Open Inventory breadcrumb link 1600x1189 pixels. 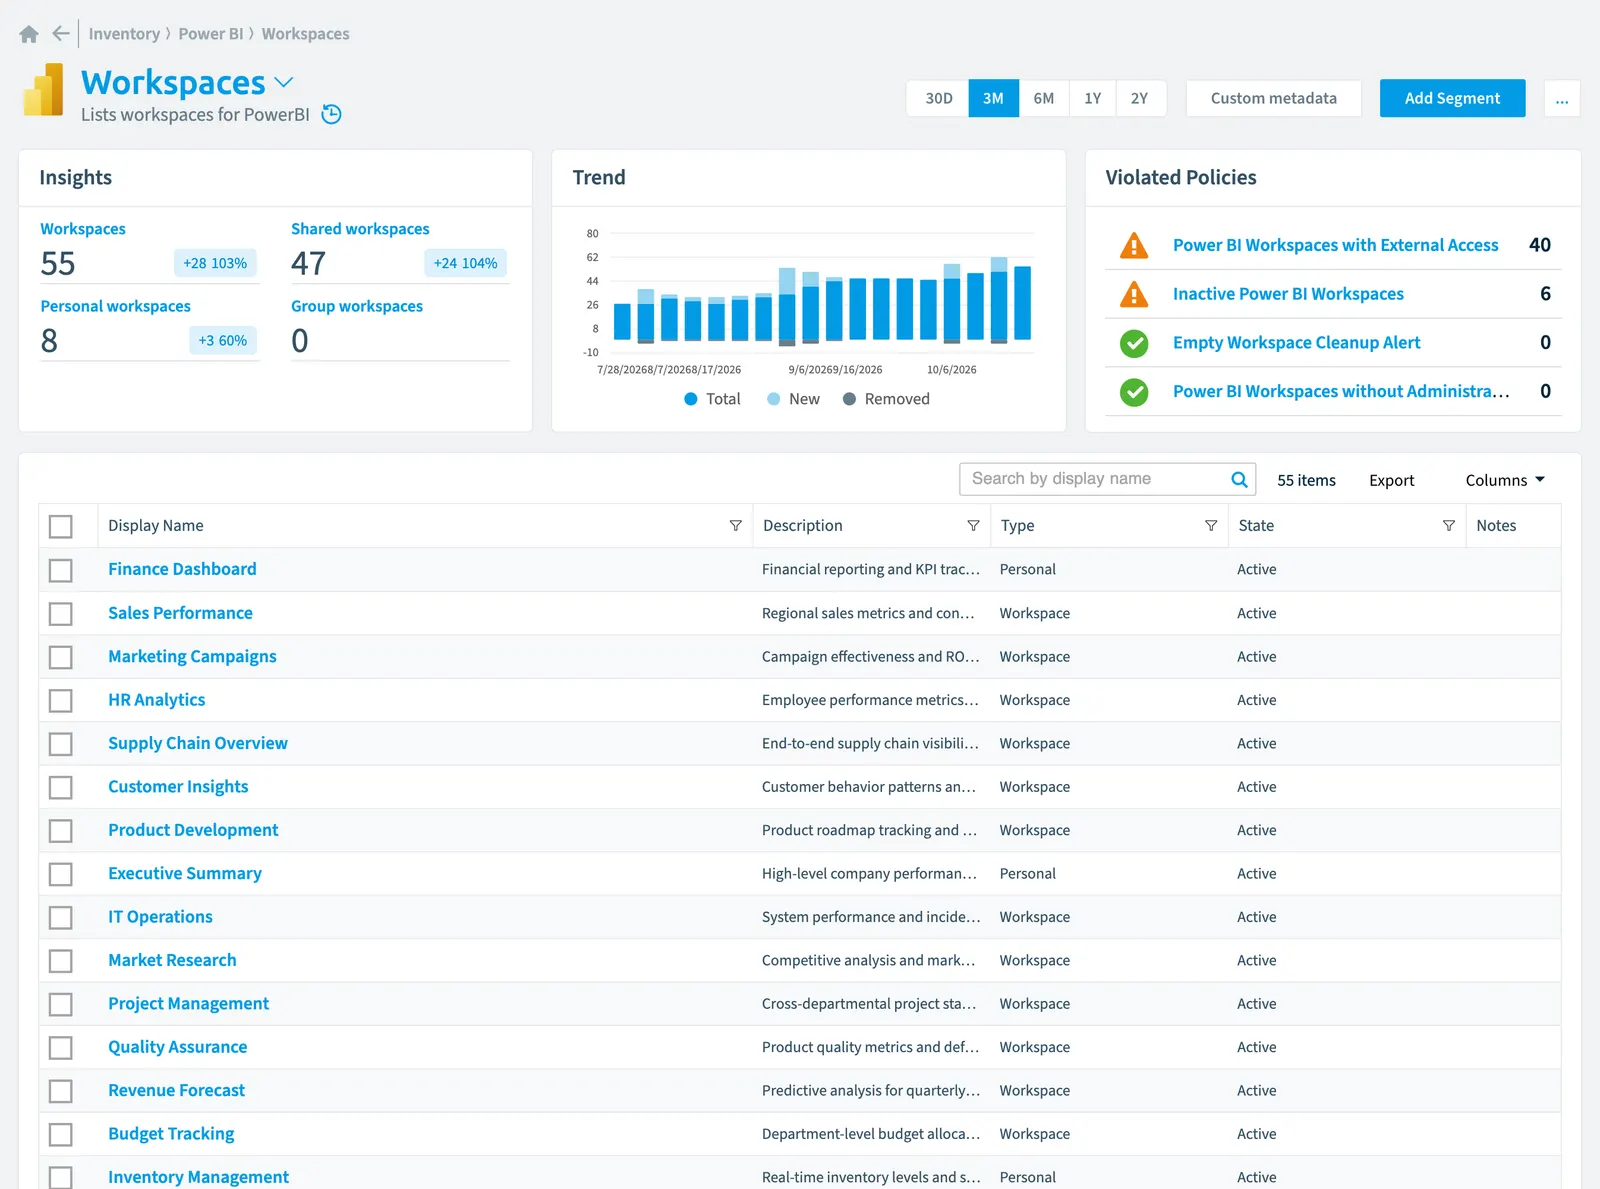124,34
